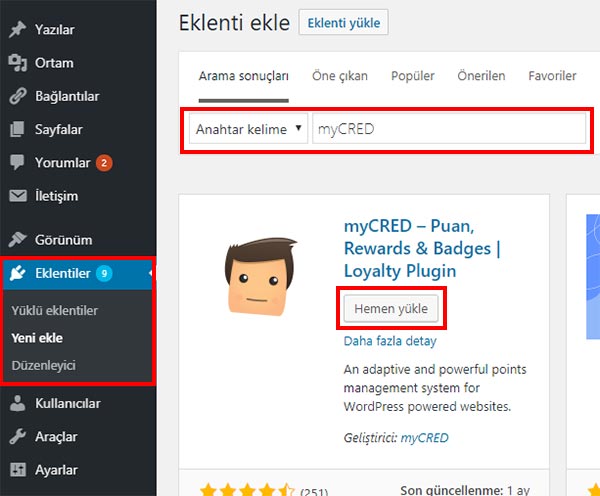Open Daha fazla detay link
Screen dimensions: 600x496
[x=390, y=341]
